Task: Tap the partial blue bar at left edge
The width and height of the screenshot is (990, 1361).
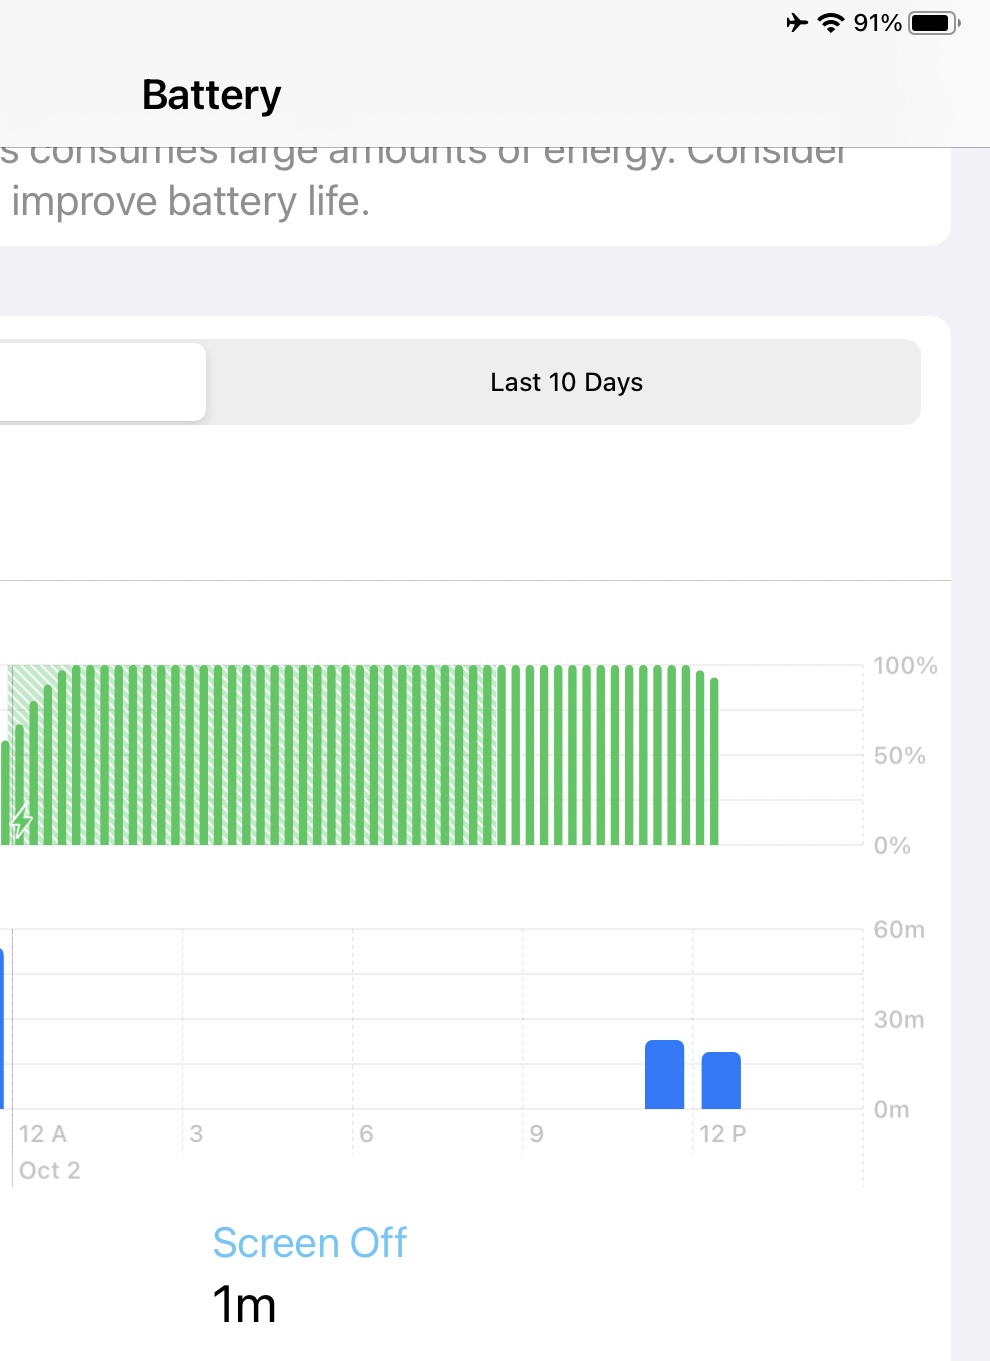Action: 2,1030
